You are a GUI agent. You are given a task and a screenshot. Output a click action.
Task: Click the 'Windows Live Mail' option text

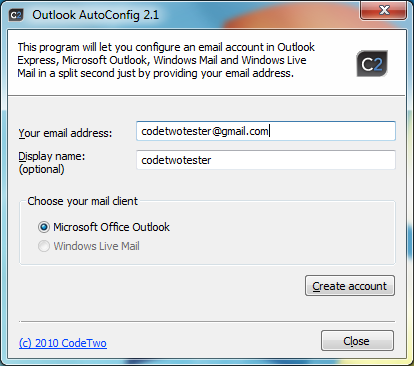click(97, 246)
